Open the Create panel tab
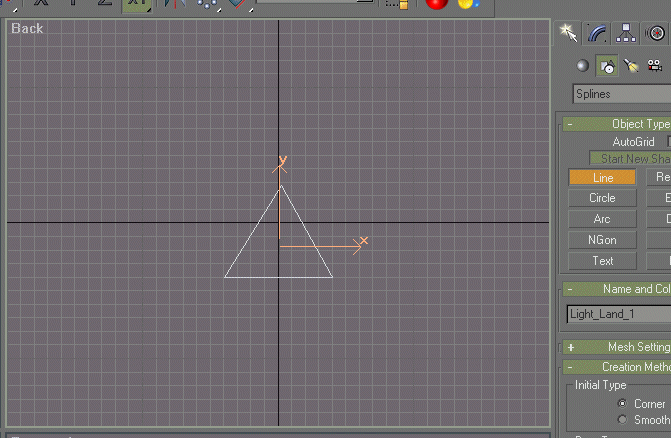This screenshot has height=438, width=671. [570, 33]
